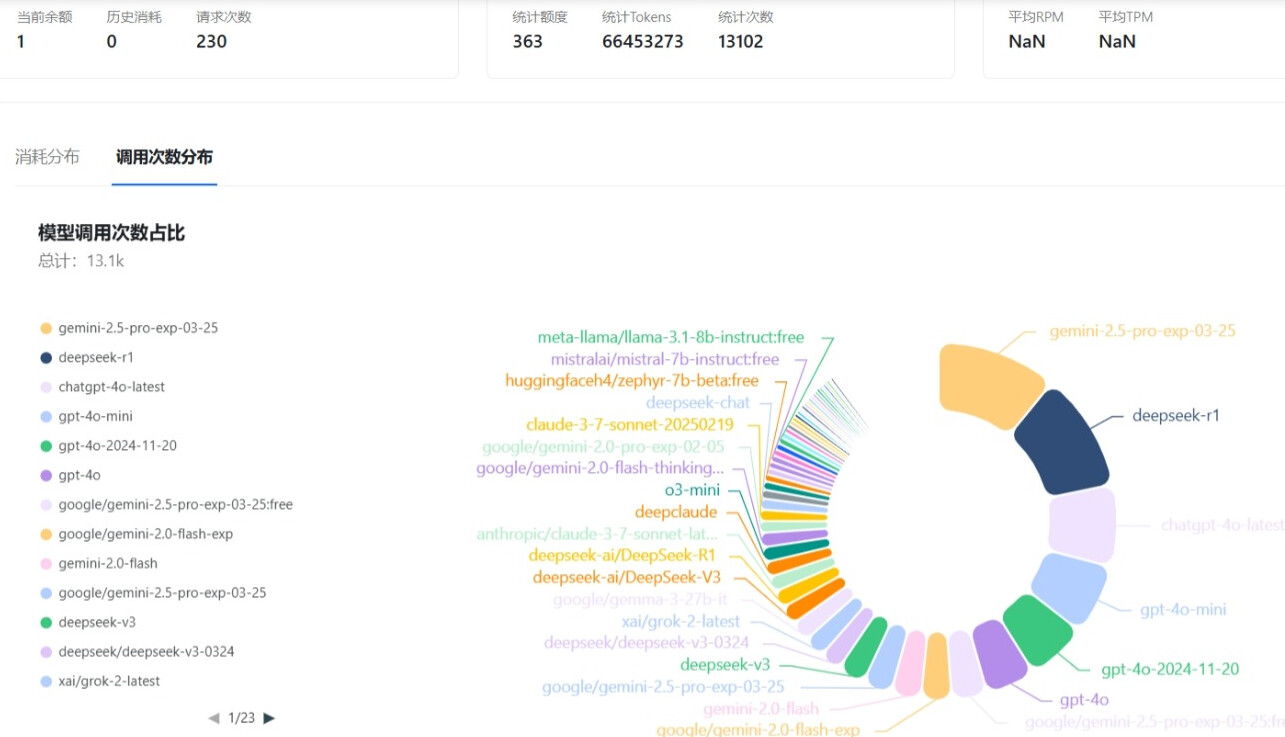The image size is (1285, 737).
Task: Go to next legend page arrow
Action: tap(269, 718)
